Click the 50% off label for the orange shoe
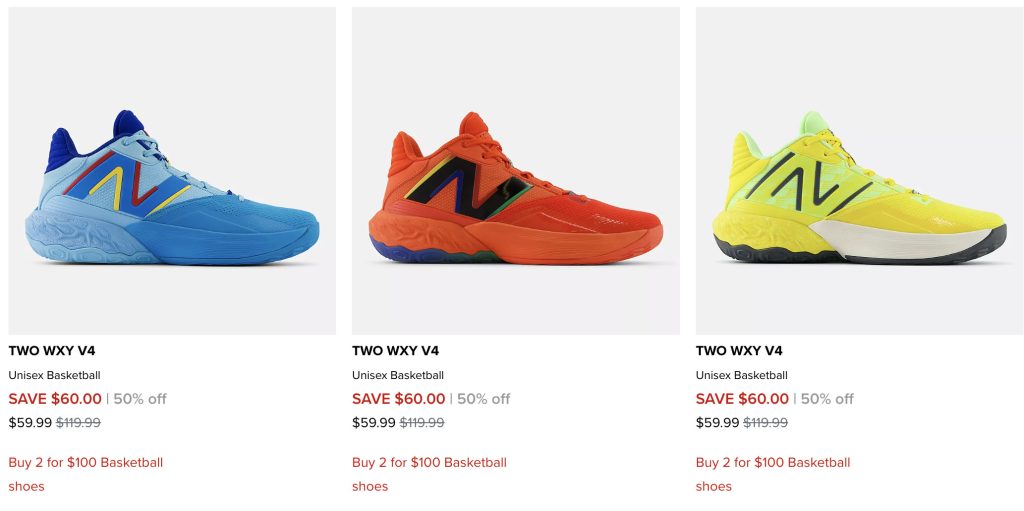 [x=484, y=399]
